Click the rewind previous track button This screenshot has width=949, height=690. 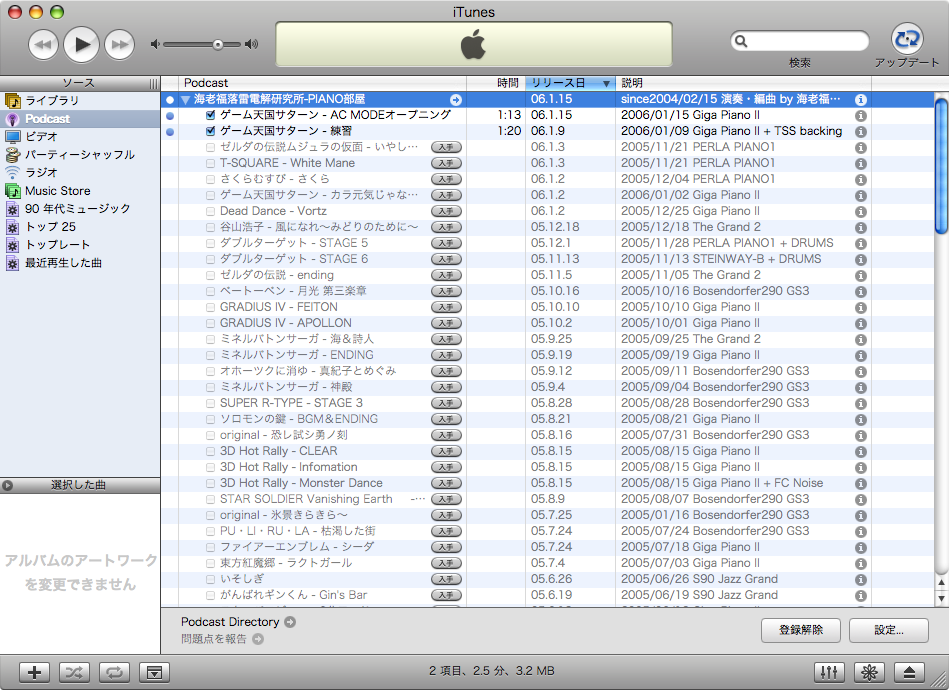(x=44, y=45)
